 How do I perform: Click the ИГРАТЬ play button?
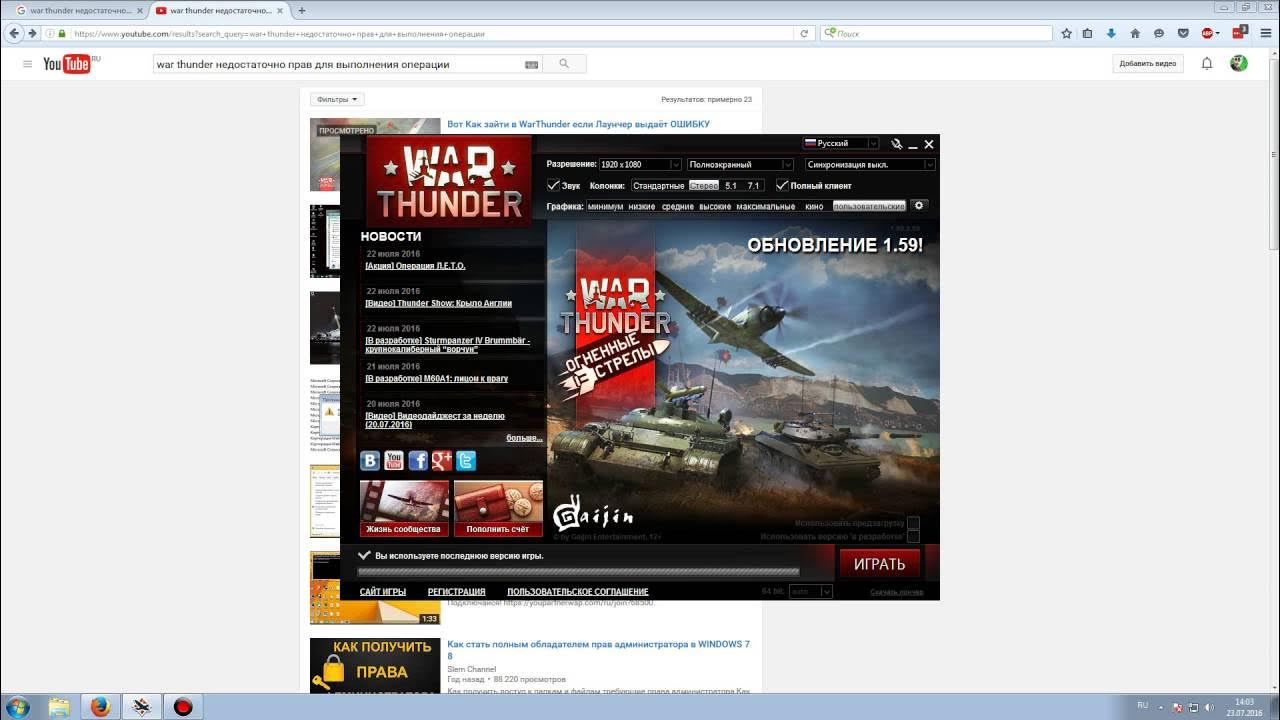[880, 564]
